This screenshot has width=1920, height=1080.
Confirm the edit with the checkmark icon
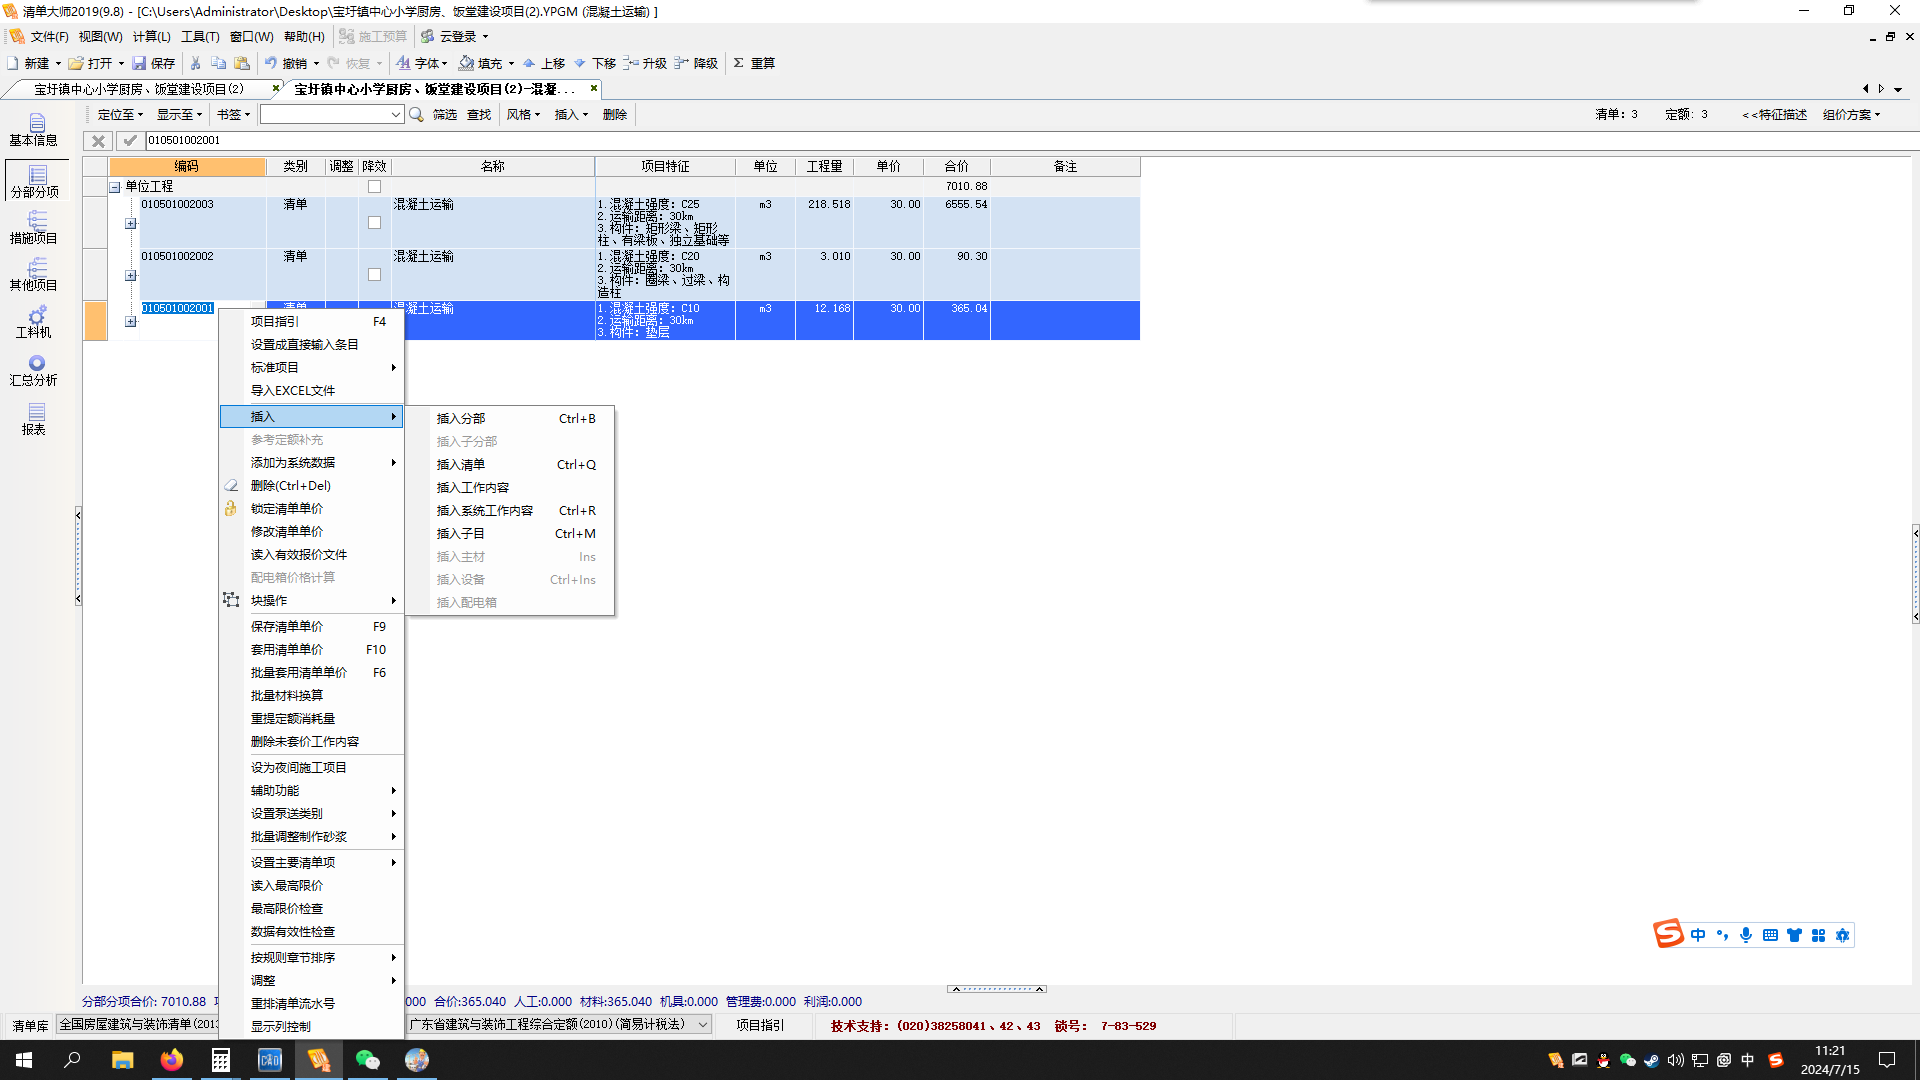pyautogui.click(x=129, y=141)
